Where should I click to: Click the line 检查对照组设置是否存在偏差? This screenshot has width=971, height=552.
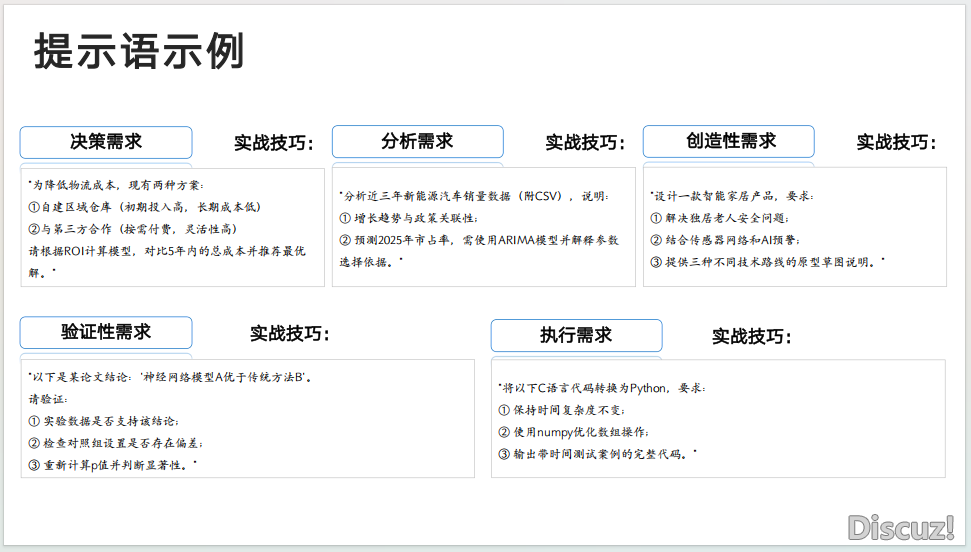click(116, 443)
